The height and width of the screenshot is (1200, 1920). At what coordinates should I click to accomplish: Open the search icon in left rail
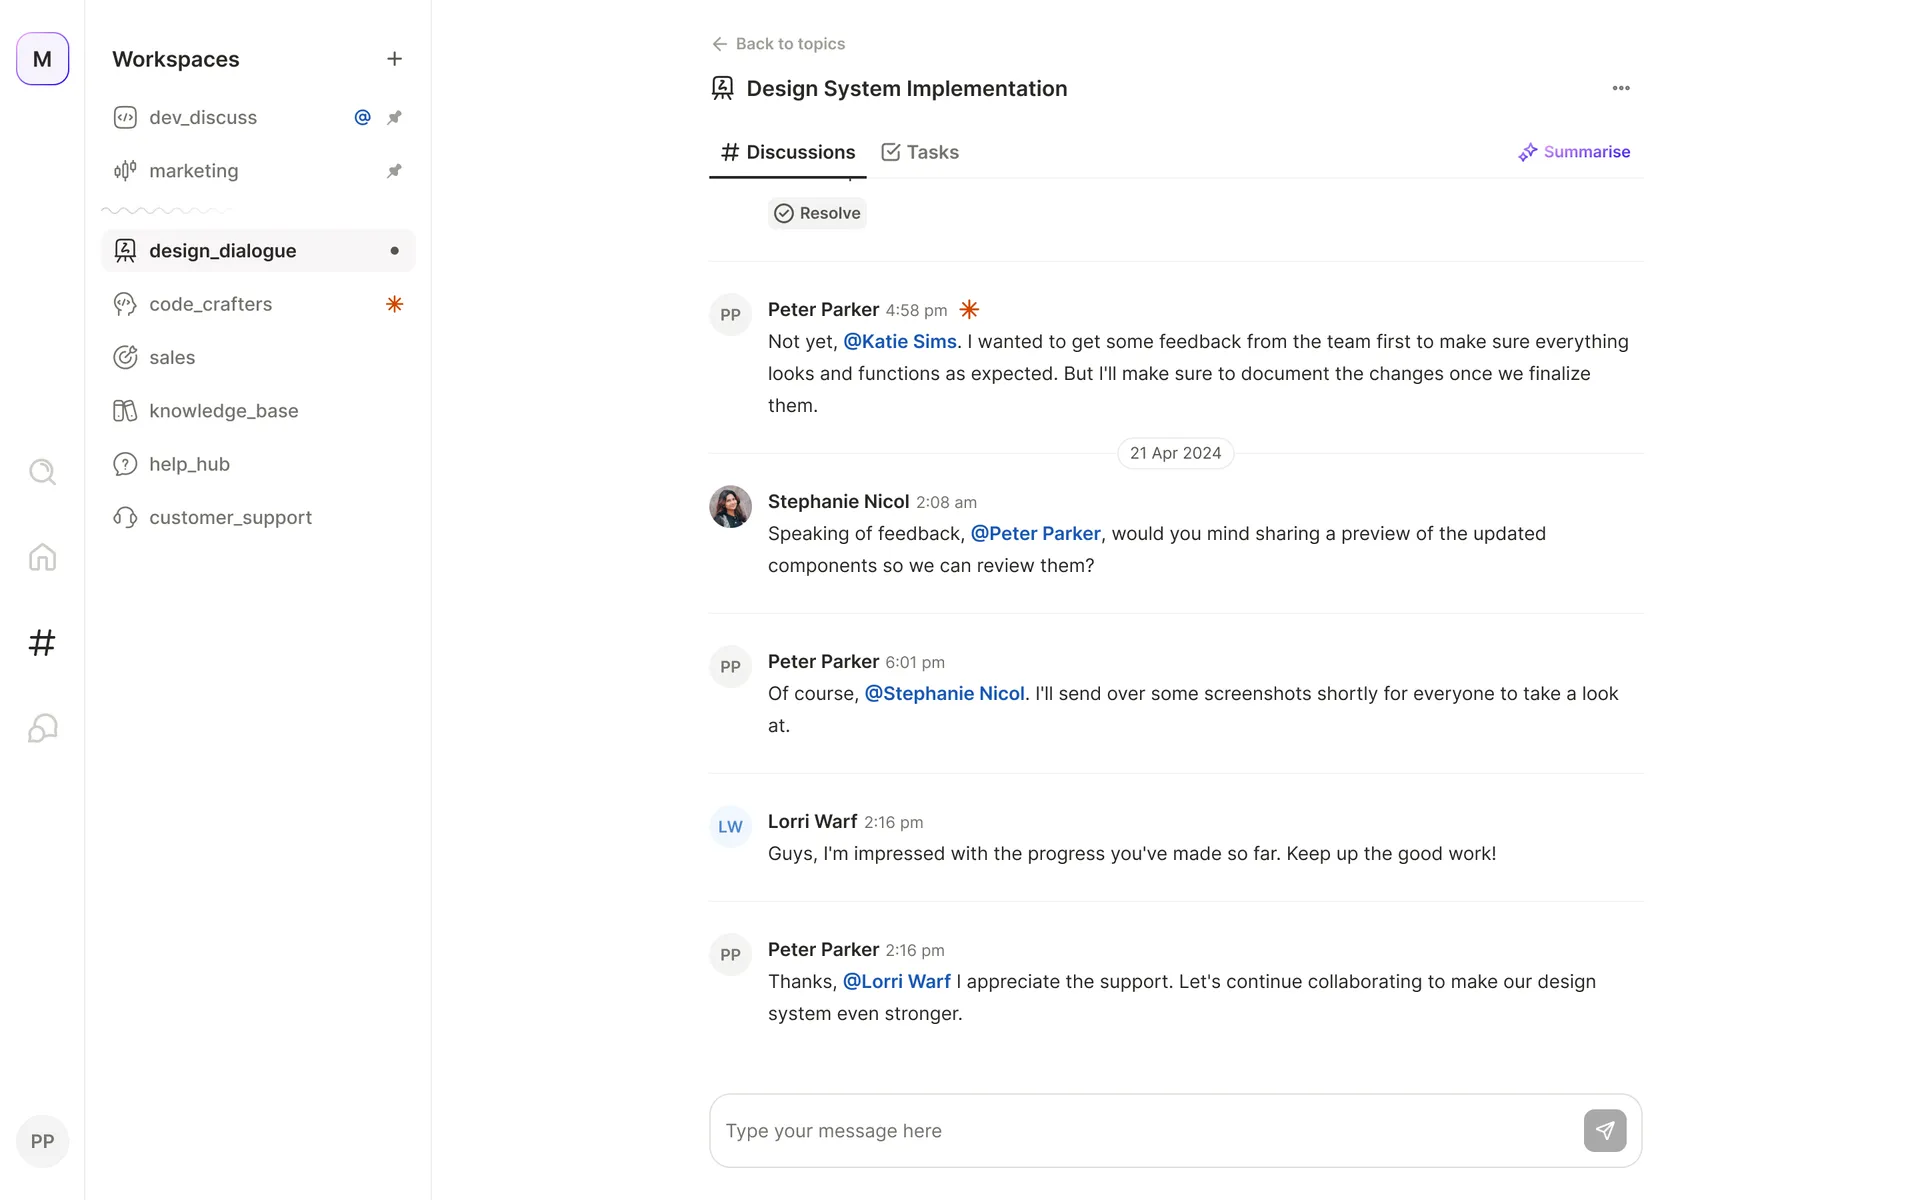tap(42, 471)
